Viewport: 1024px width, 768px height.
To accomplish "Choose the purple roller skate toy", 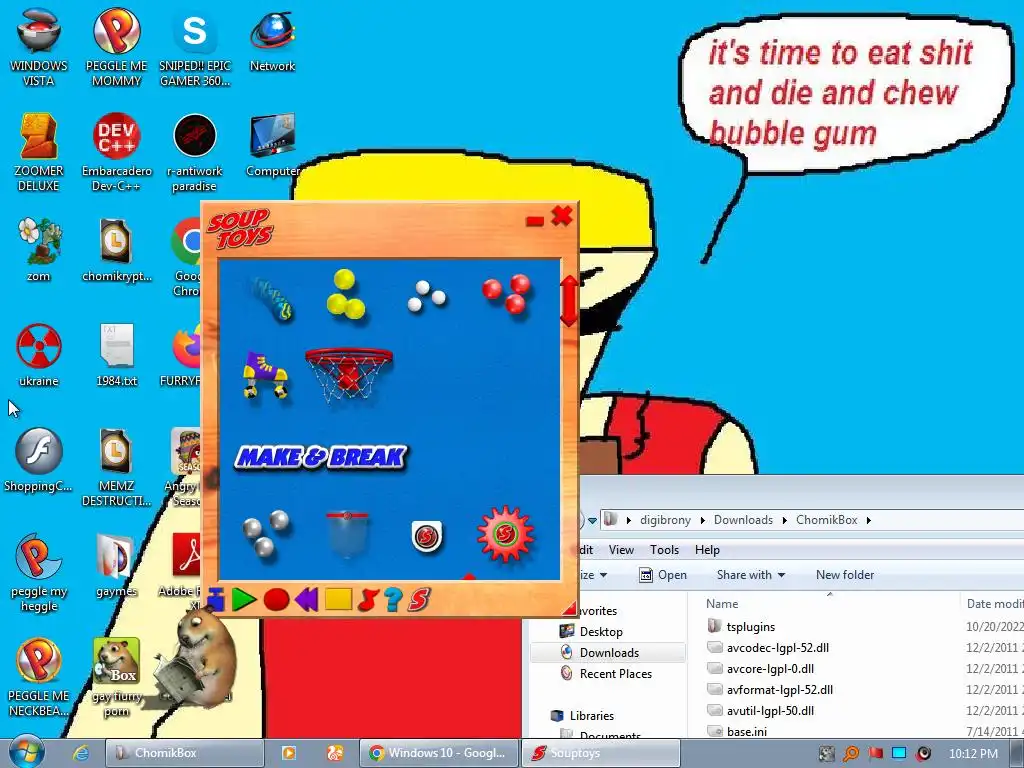I will click(265, 374).
